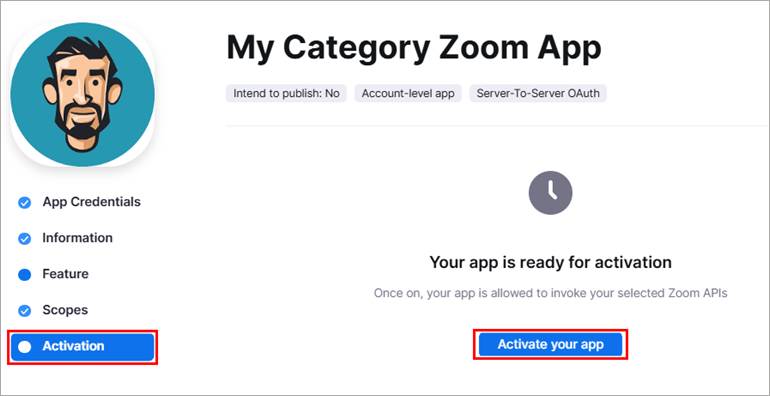Select the Activation sidebar item
770x396 pixels.
[x=82, y=347]
